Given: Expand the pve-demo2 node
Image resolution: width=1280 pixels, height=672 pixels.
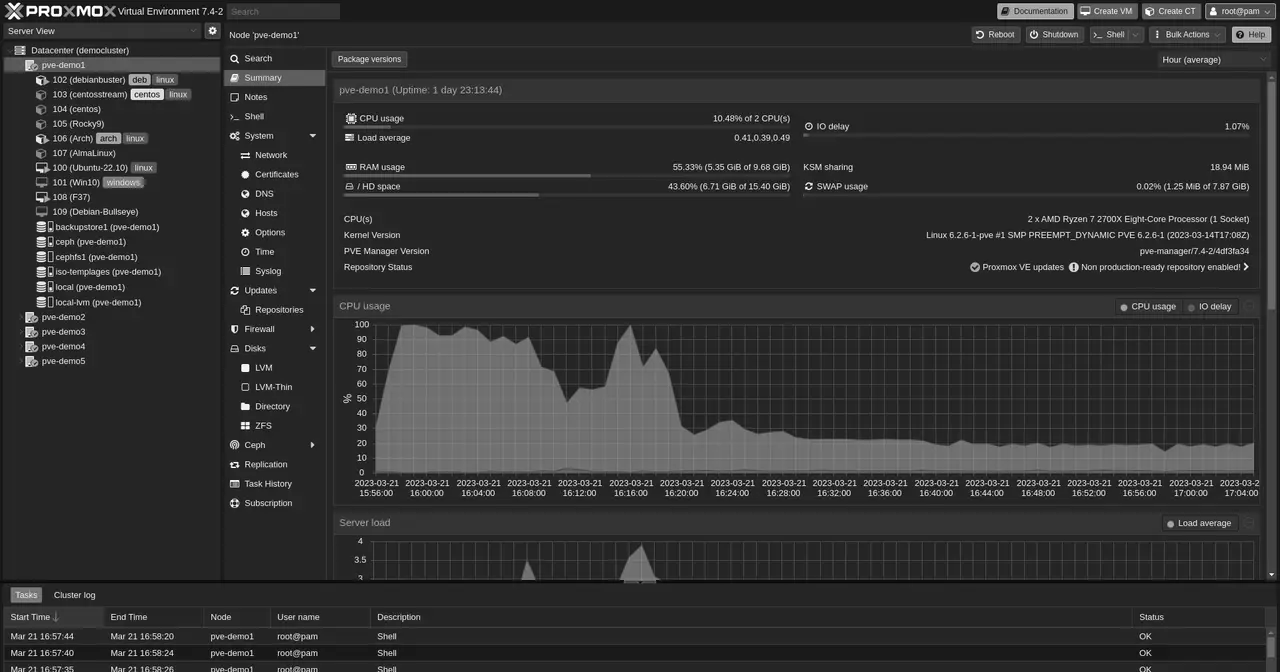Looking at the screenshot, I should coord(20,317).
